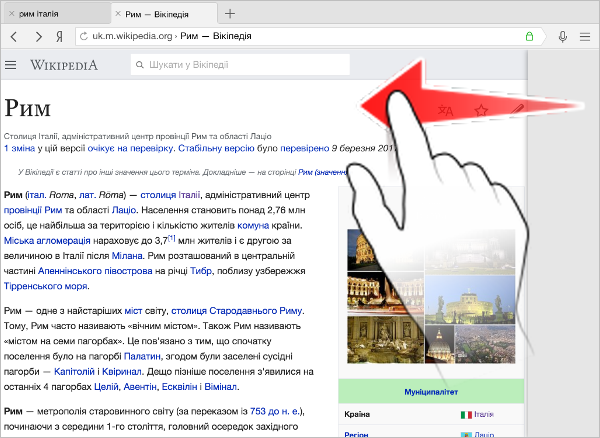Screen dimensions: 600x438
Task: Open 'Тірренського моря' link
Action: (x=46, y=286)
